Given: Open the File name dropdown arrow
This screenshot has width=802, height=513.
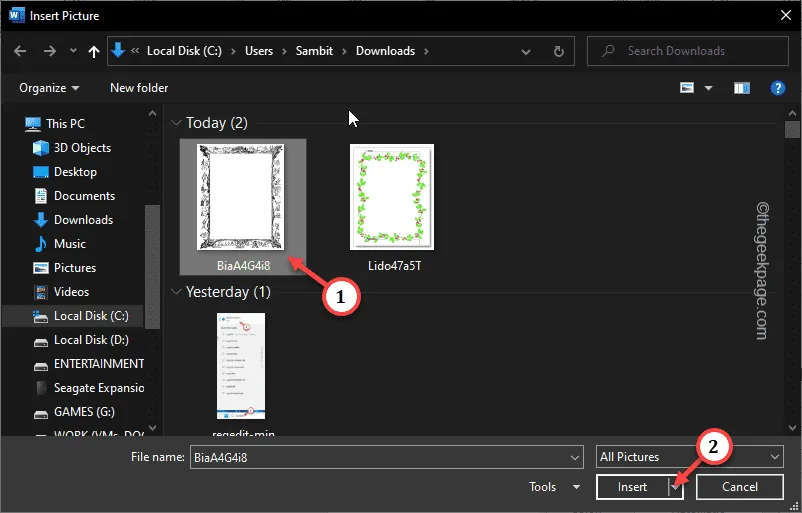Looking at the screenshot, I should (x=575, y=457).
